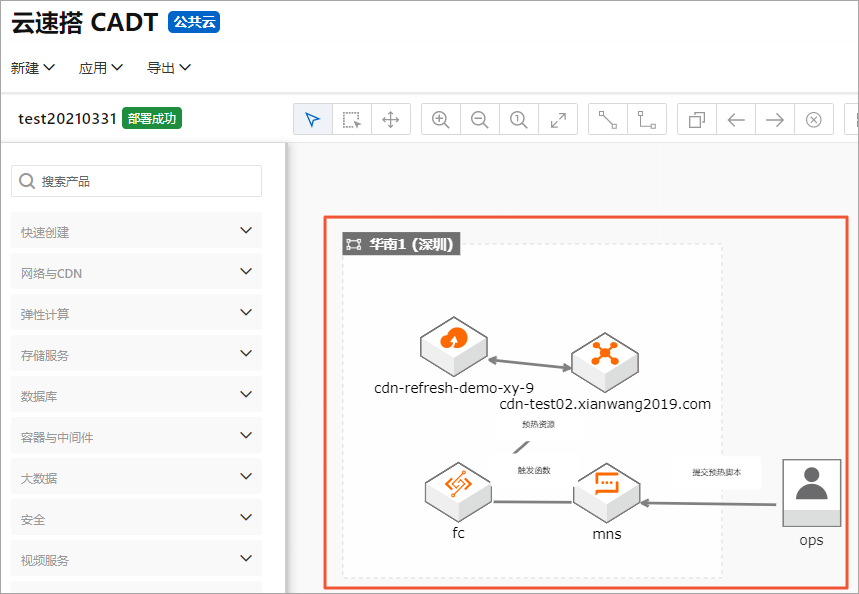Redo with the right arrow icon
This screenshot has height=594, width=859.
775,119
